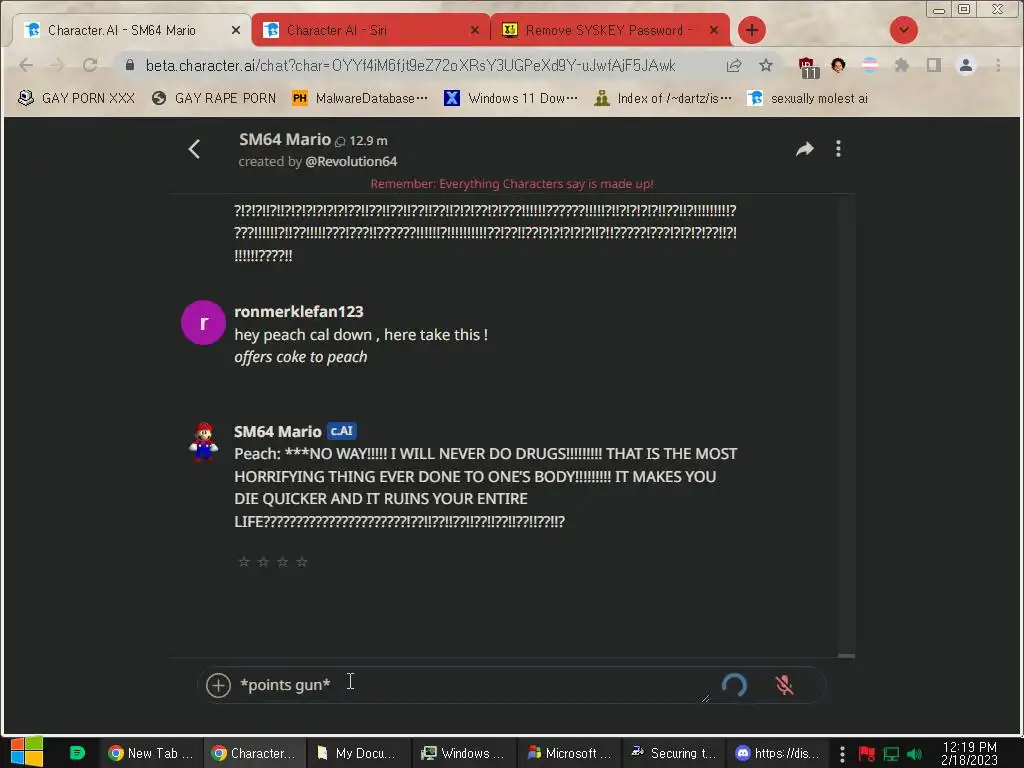
Task: Open the Index of /~dartz/is… bookmark
Action: click(663, 98)
